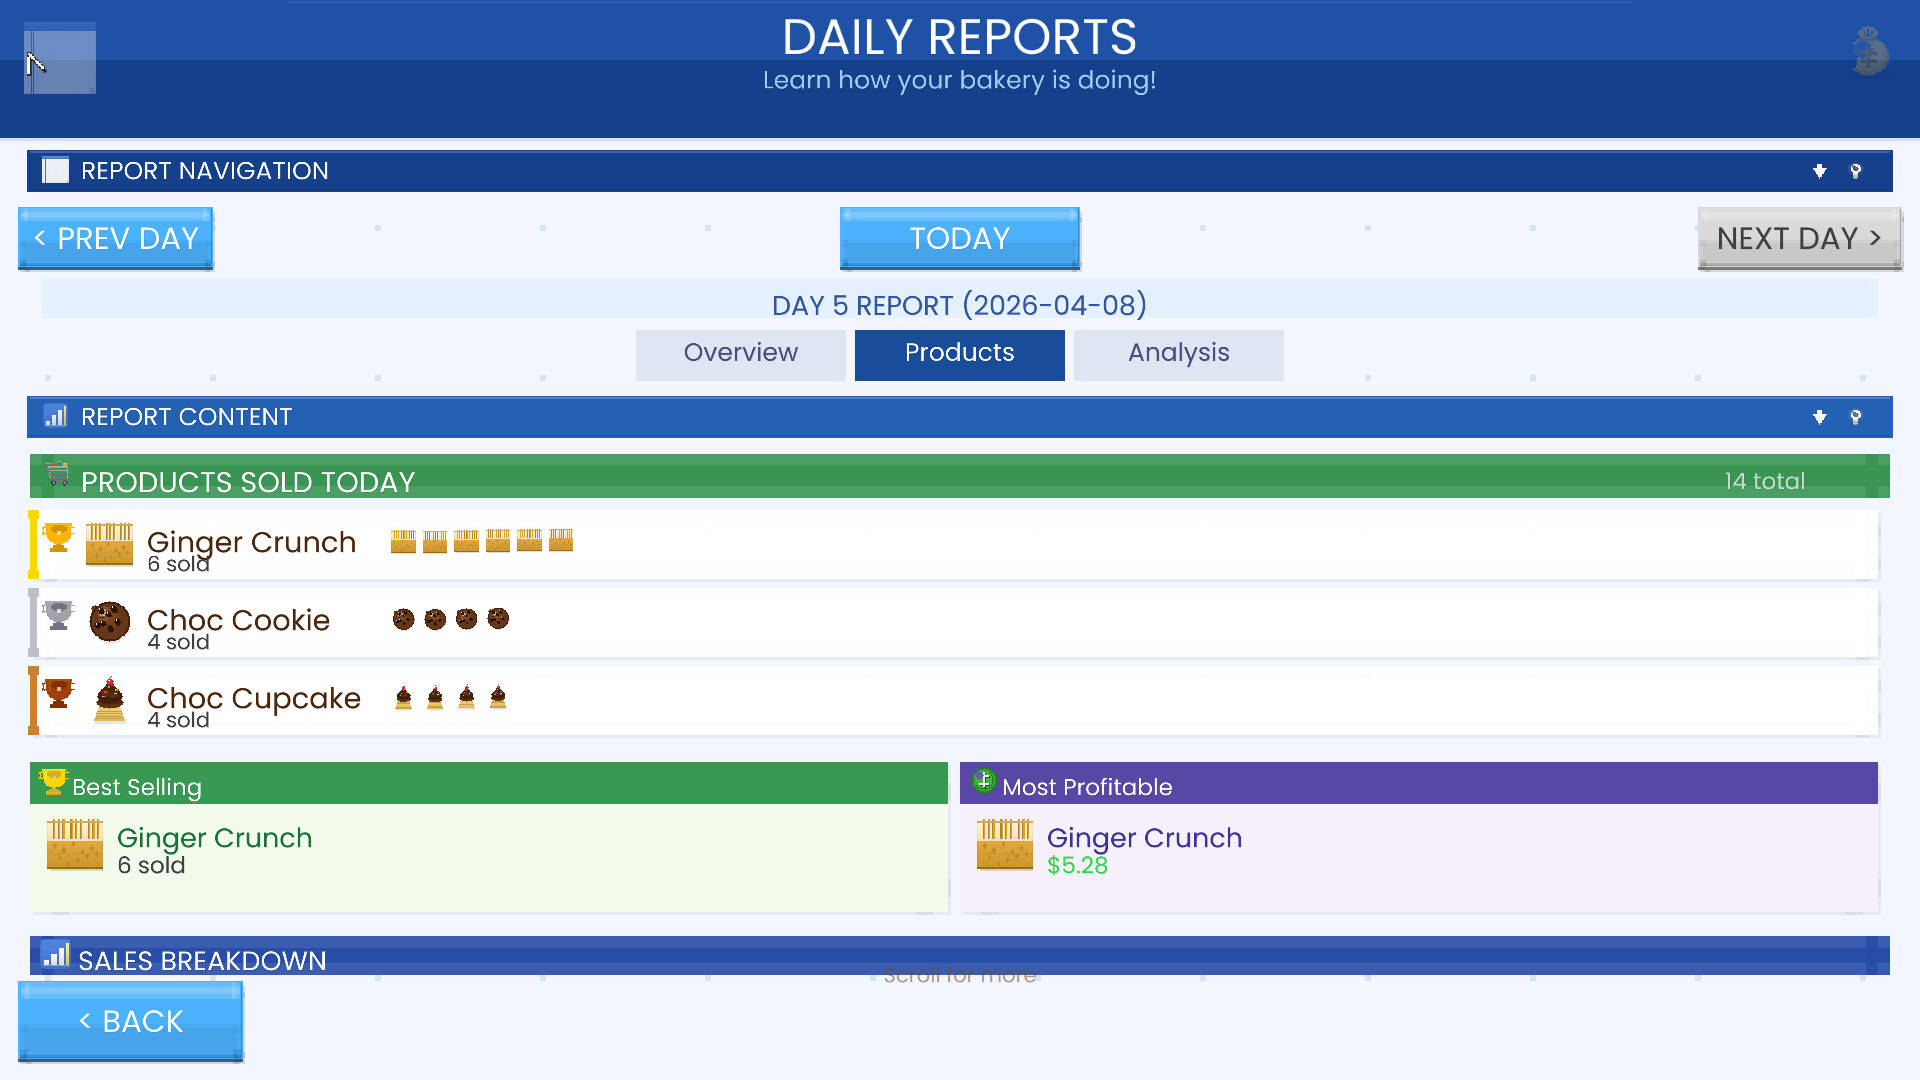Click the bronze trophy beside Choc Cupcake
Viewport: 1920px width, 1080px height.
(x=59, y=693)
